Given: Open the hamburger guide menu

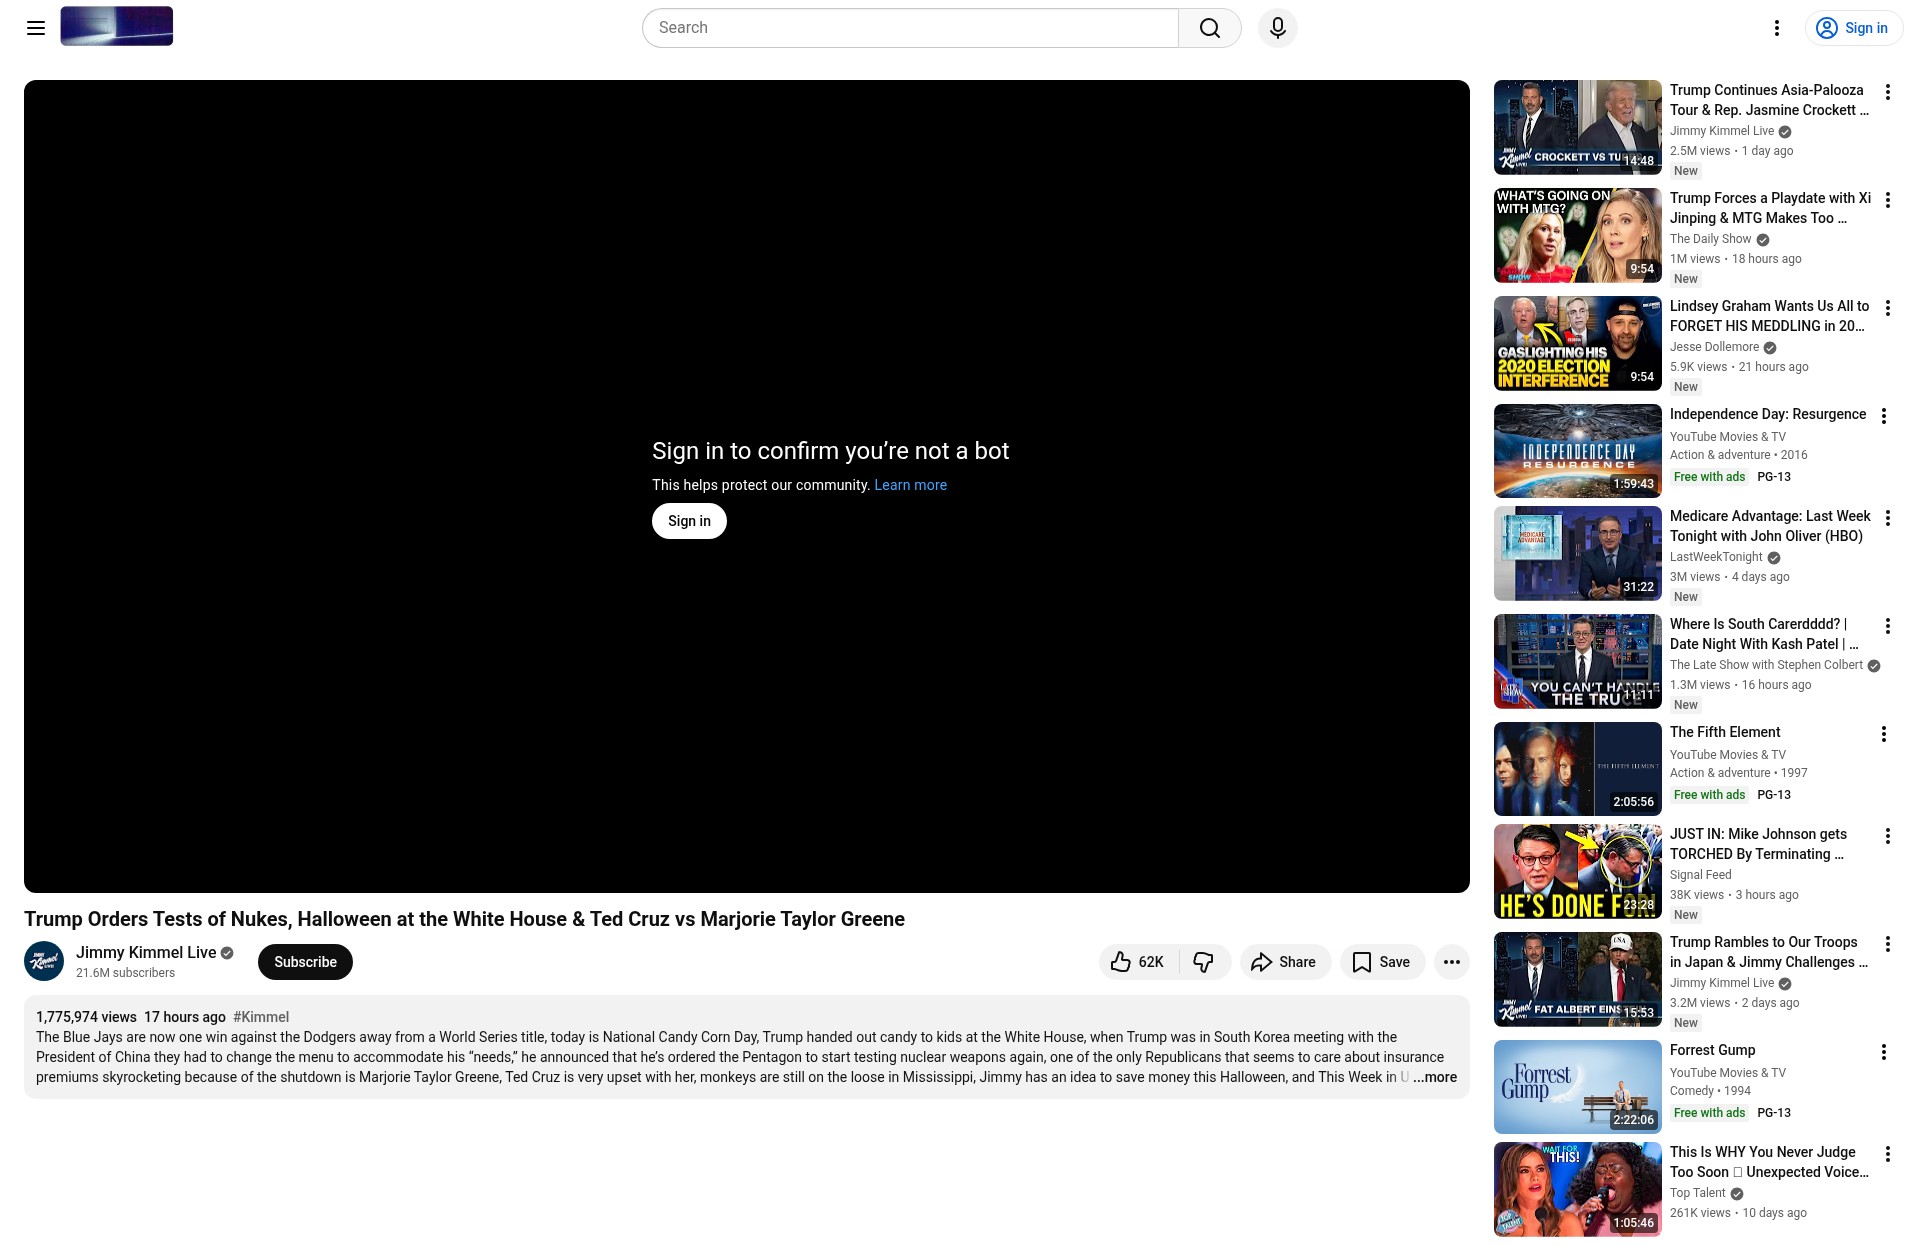Looking at the screenshot, I should click(36, 28).
